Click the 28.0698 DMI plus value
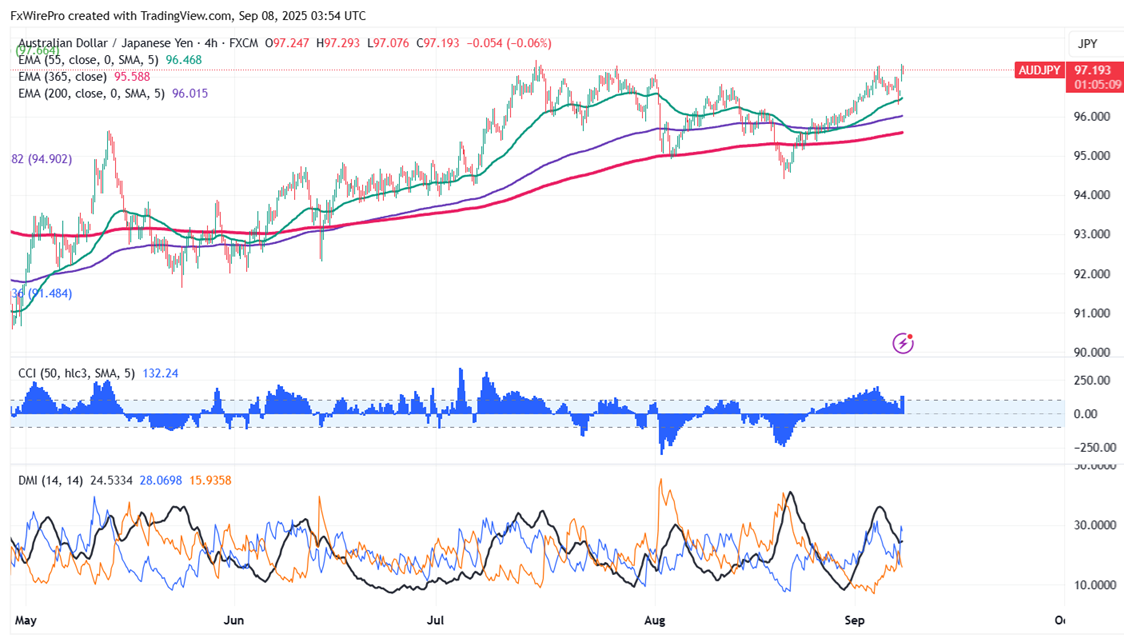This screenshot has height=637, width=1124. point(161,480)
